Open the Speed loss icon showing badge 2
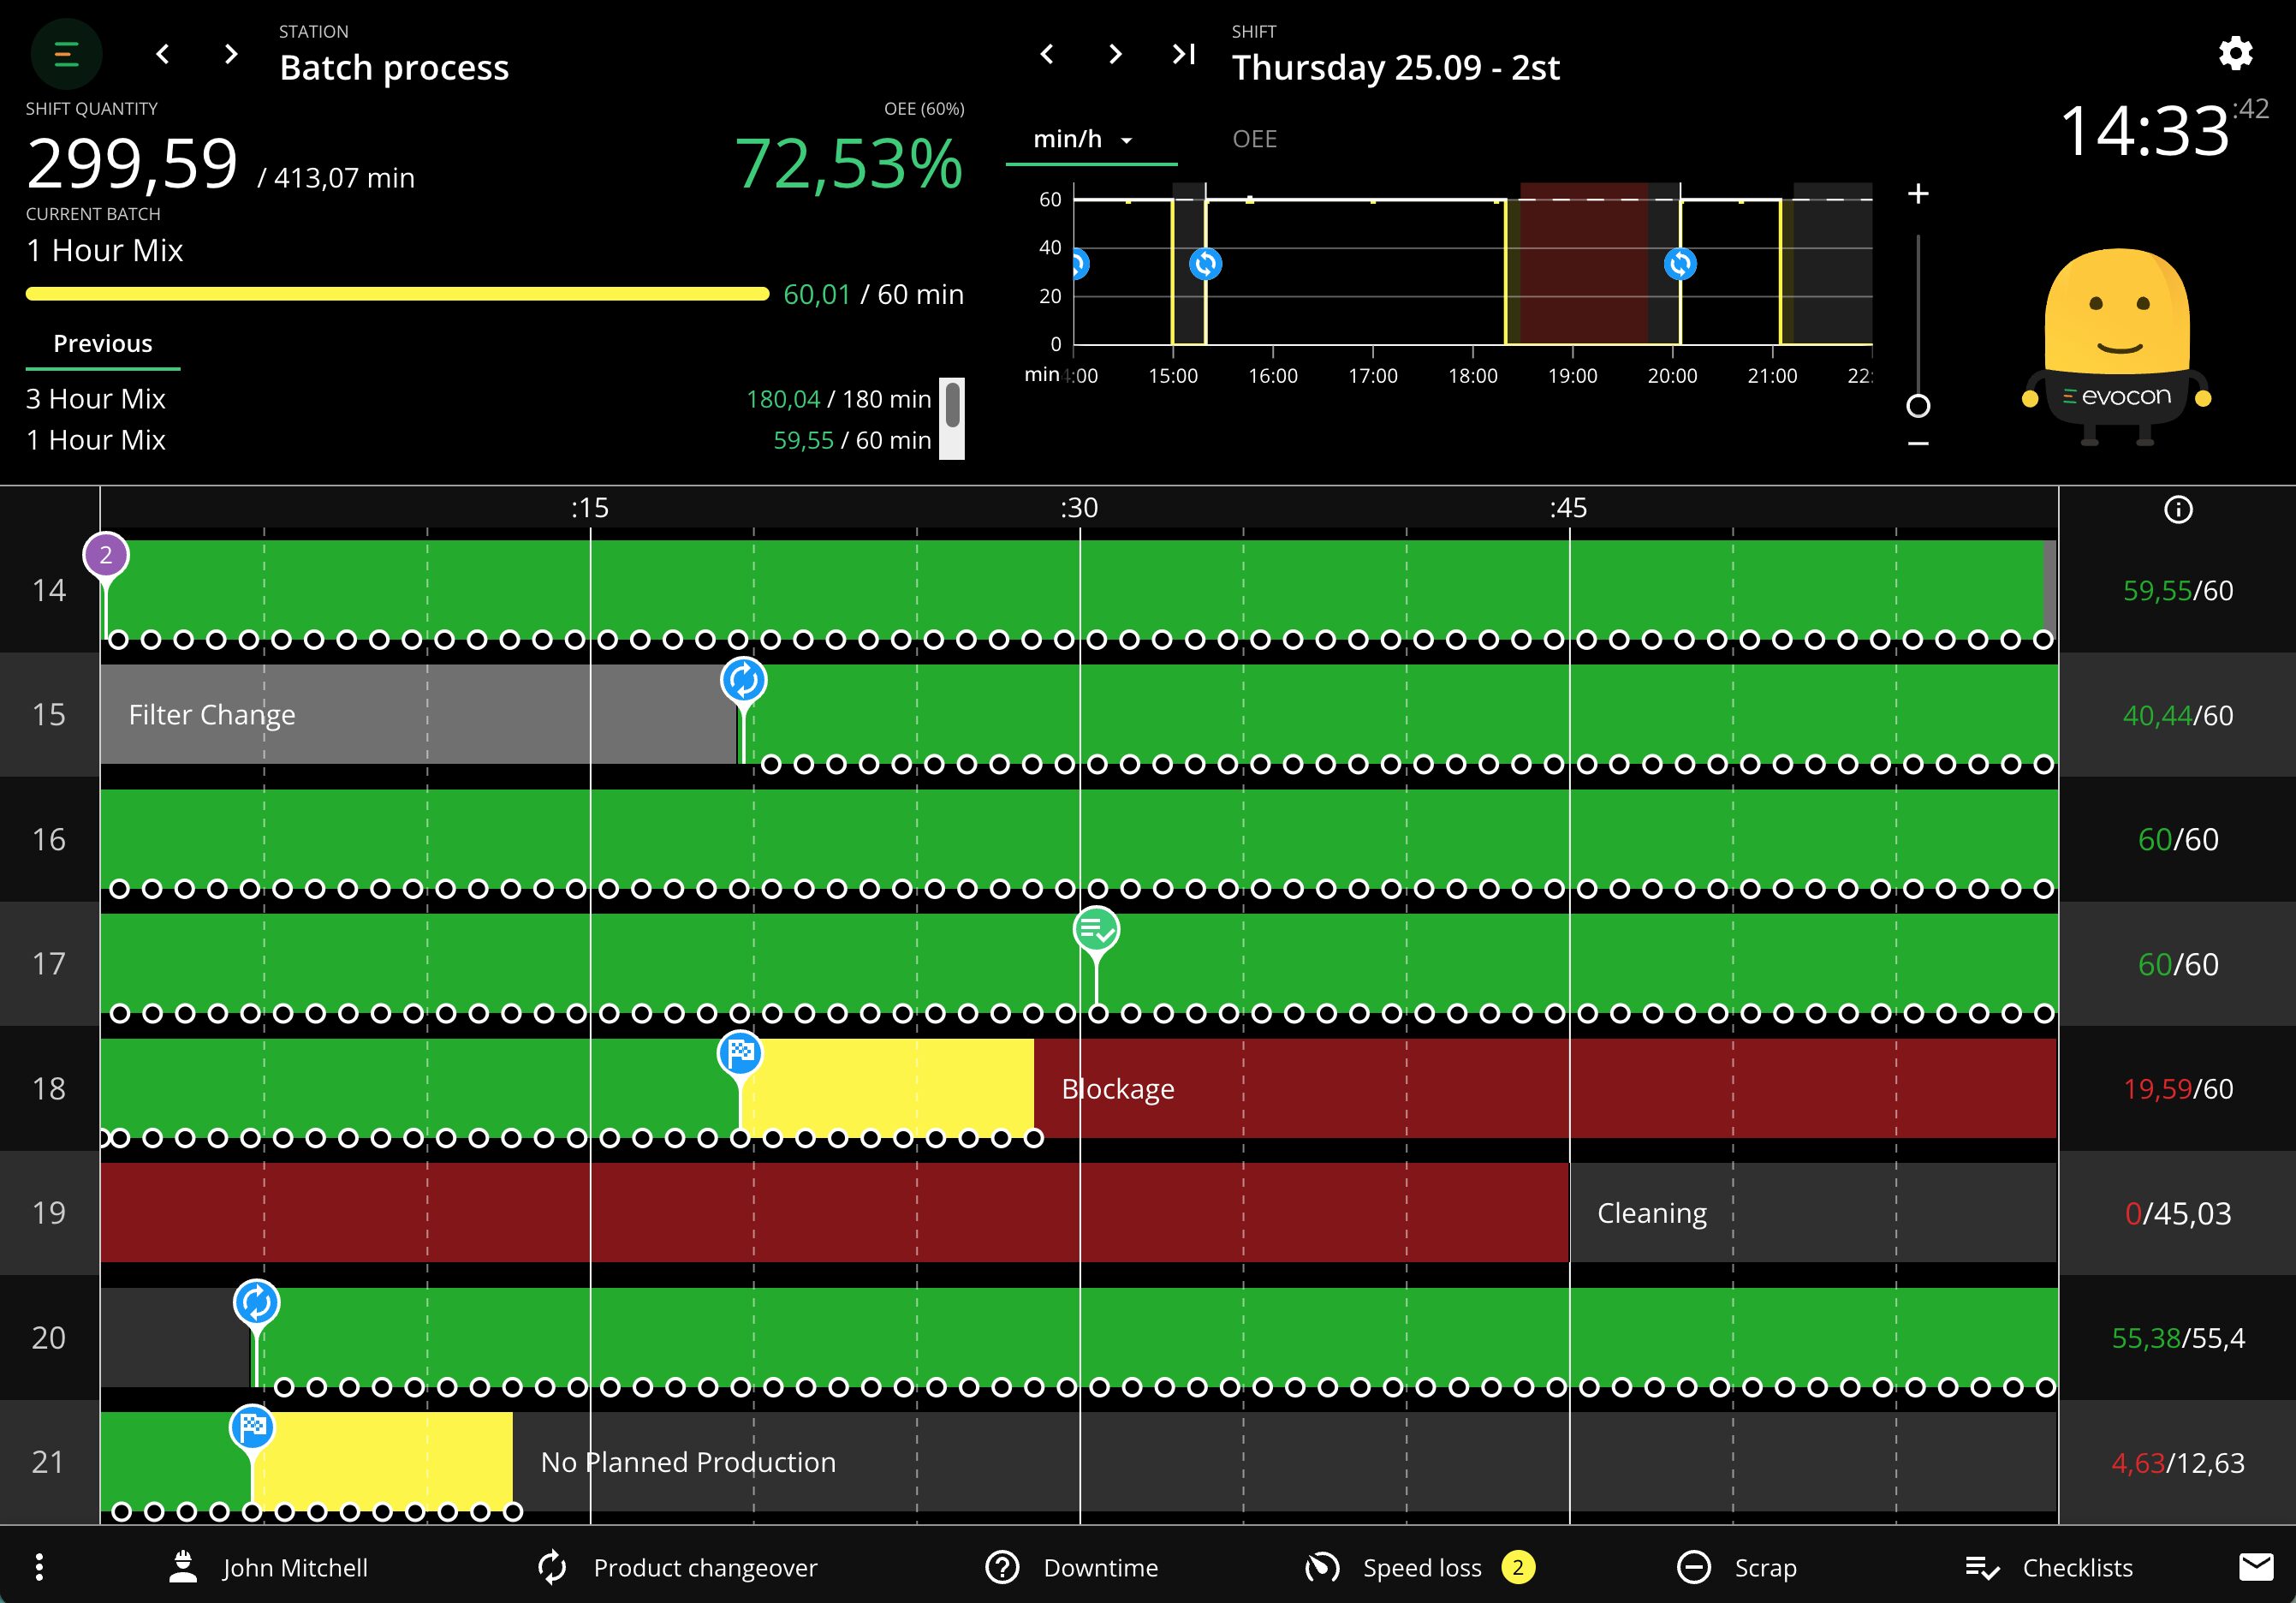 [x=1322, y=1567]
